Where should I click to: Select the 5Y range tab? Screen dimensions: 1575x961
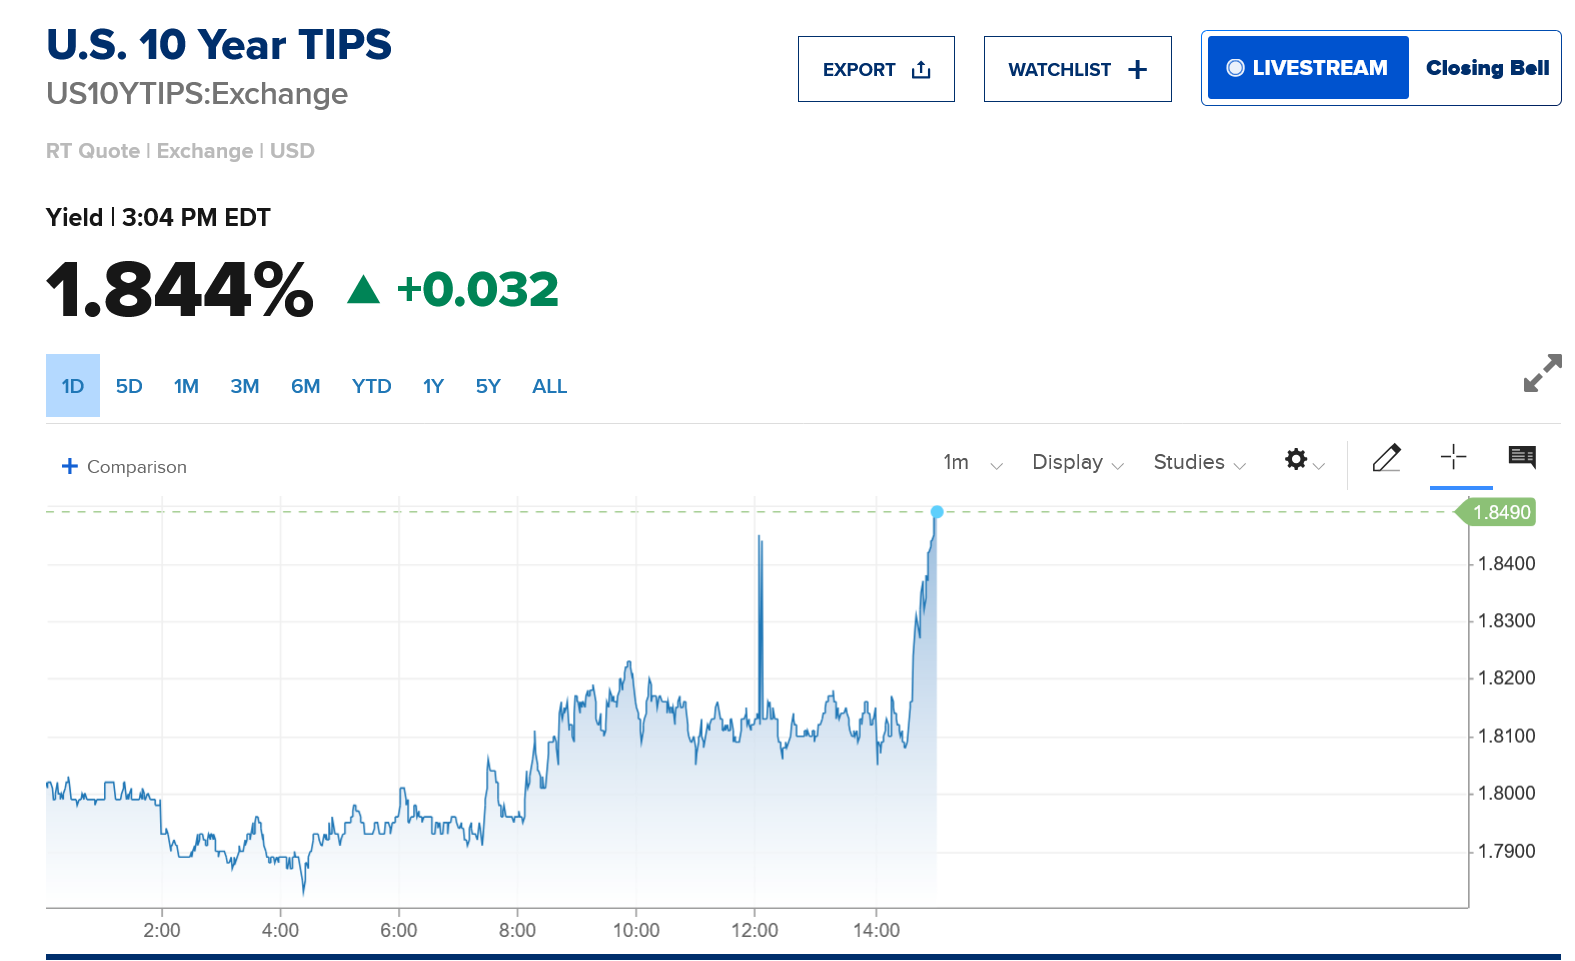(x=488, y=386)
